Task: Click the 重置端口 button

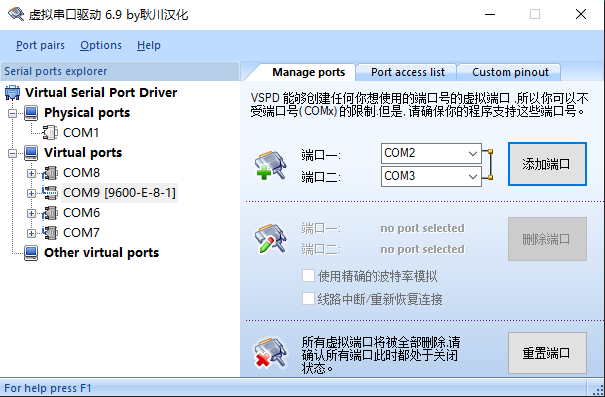Action: pyautogui.click(x=547, y=353)
